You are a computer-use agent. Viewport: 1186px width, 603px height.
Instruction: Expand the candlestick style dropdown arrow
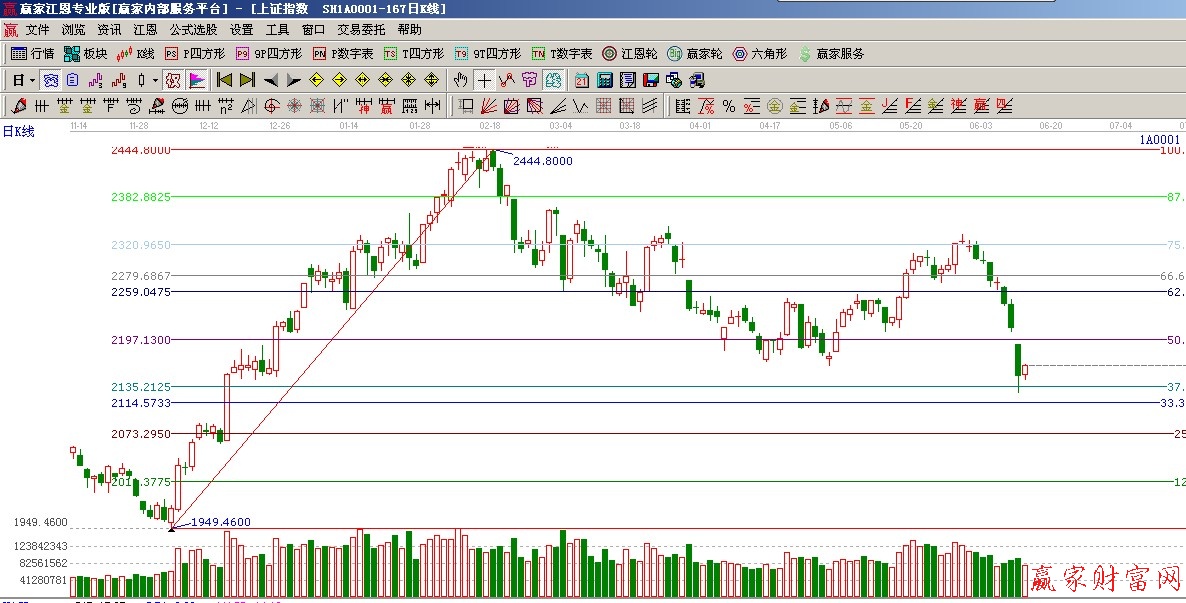[x=155, y=80]
